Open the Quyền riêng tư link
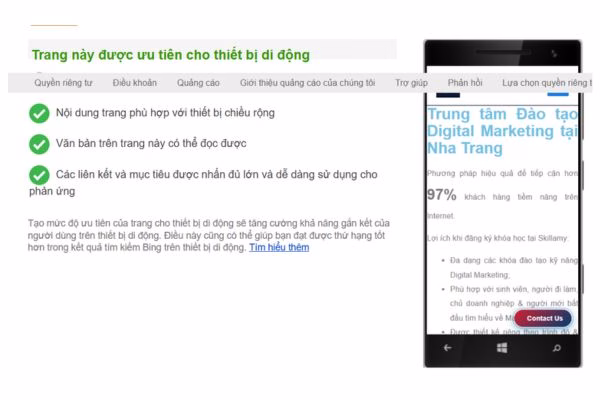The height and width of the screenshot is (400, 600). click(64, 83)
